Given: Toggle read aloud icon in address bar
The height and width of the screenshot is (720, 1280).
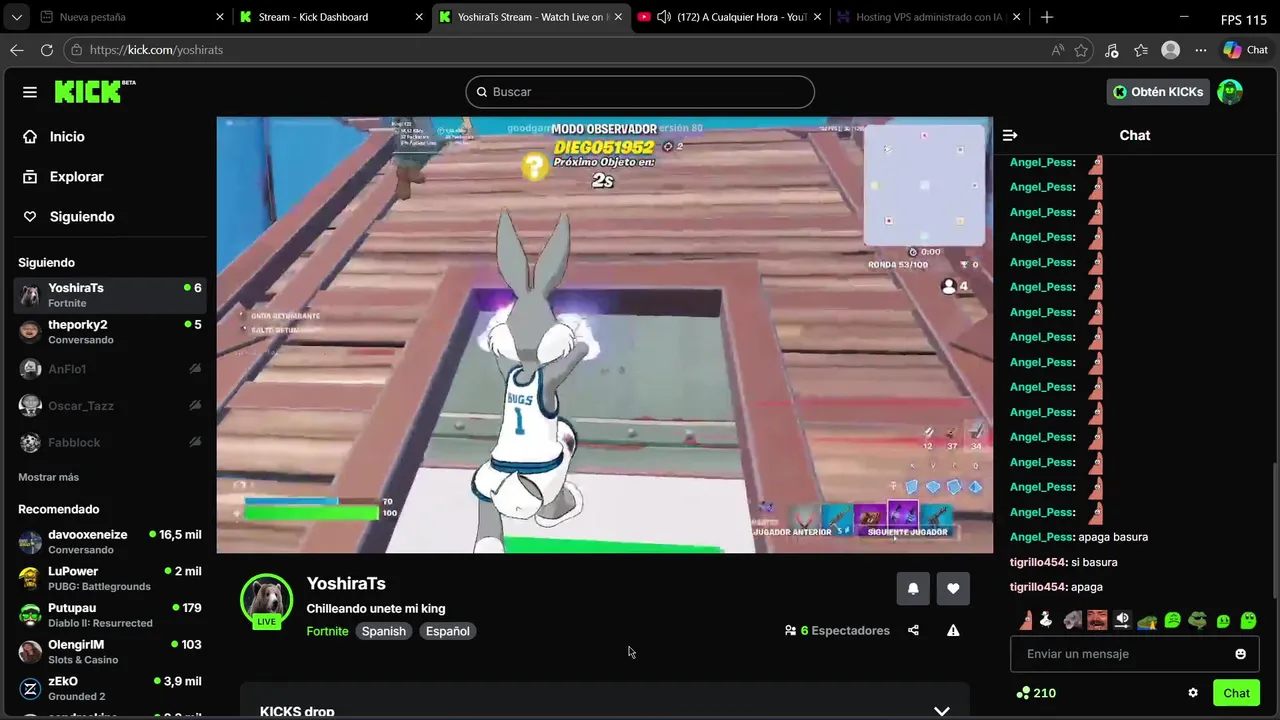Looking at the screenshot, I should click(1058, 50).
